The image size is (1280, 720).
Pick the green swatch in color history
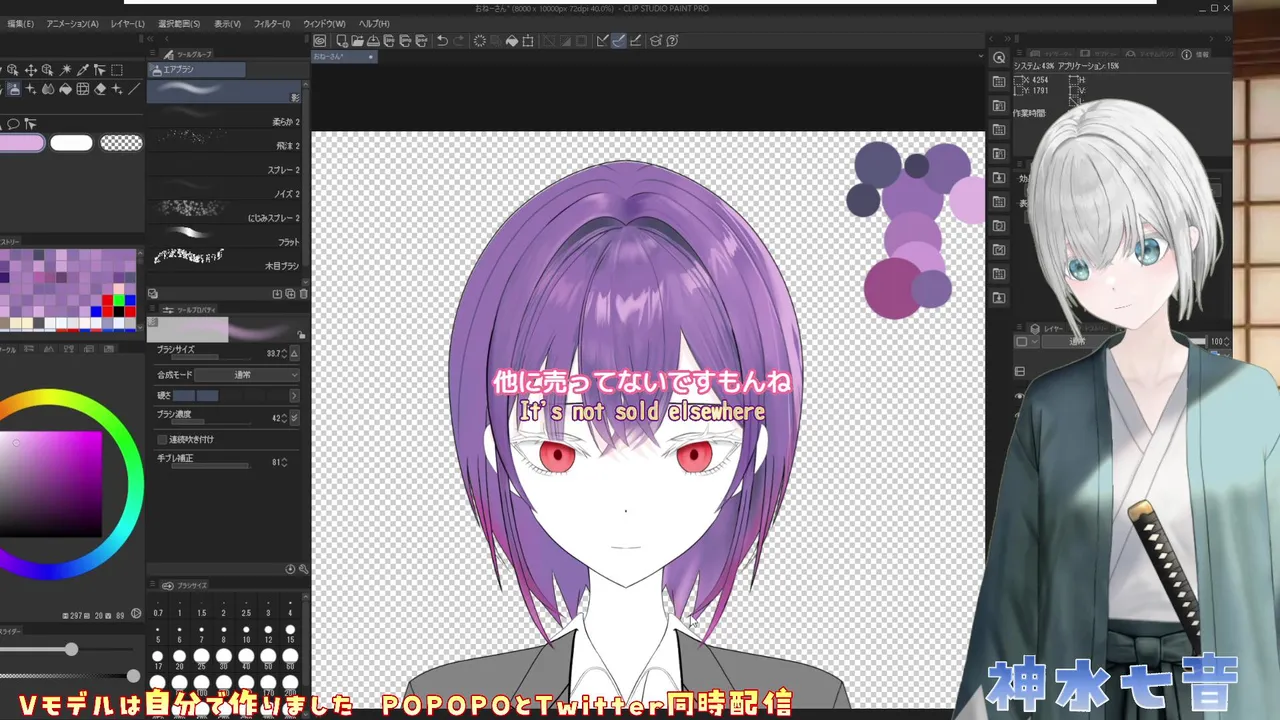coord(119,299)
